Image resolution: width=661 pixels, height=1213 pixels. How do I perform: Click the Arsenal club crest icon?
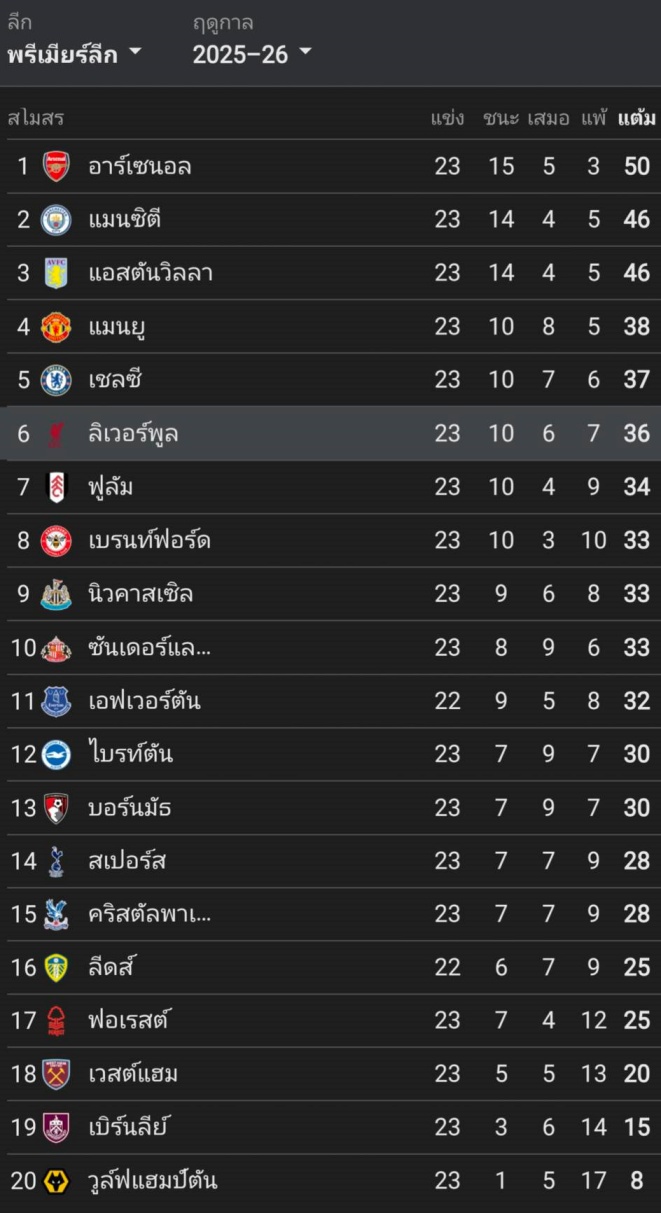tap(56, 166)
